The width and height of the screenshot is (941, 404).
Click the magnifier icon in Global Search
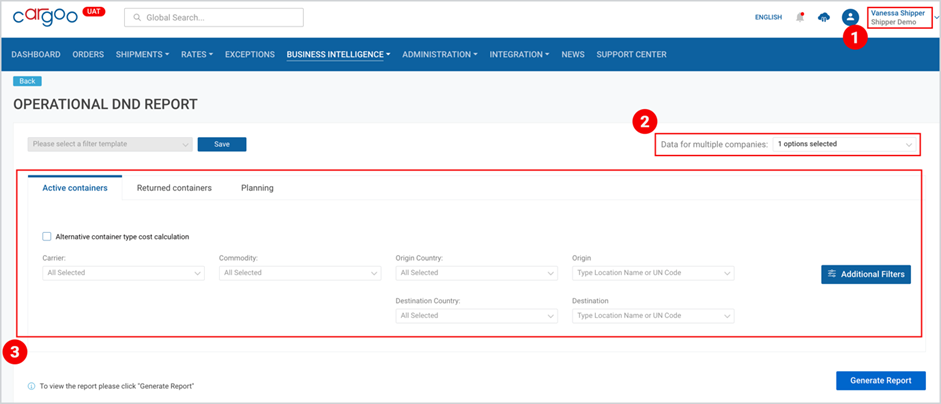pyautogui.click(x=137, y=18)
